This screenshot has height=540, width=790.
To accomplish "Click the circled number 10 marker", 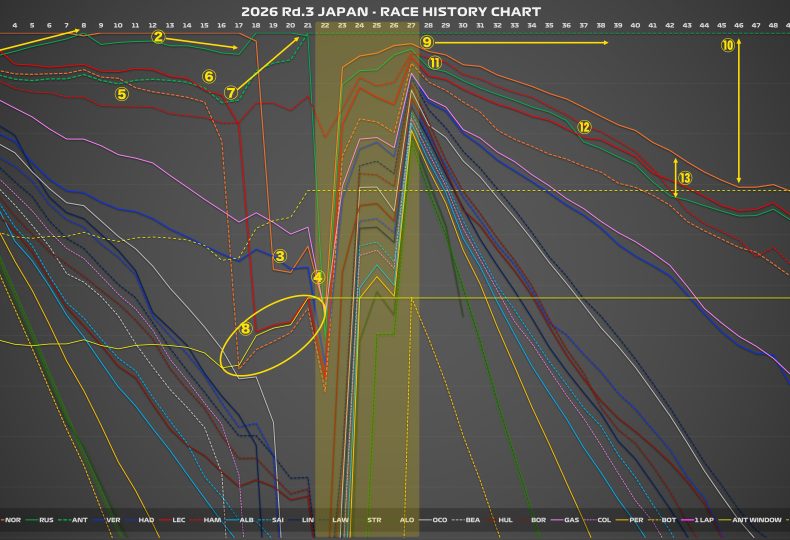I will pos(727,45).
